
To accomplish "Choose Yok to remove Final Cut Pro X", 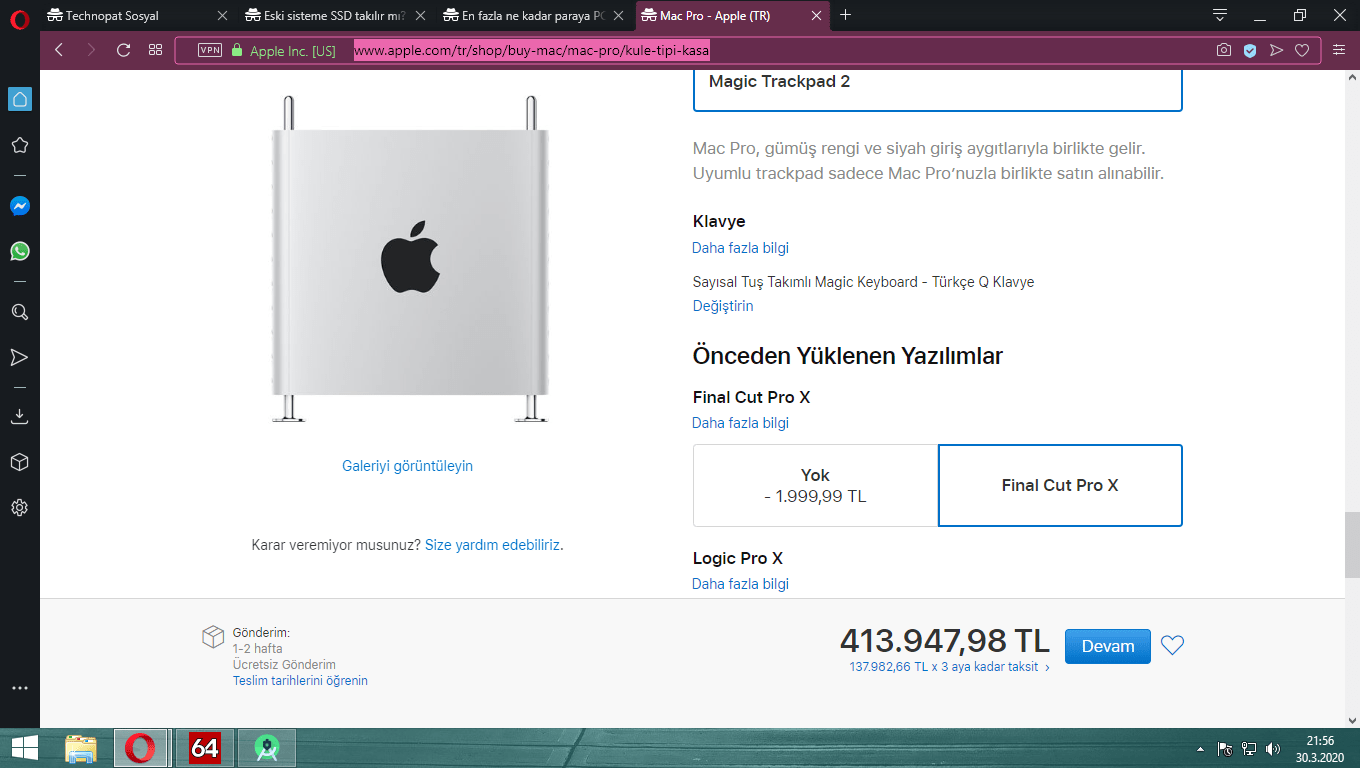I will (x=815, y=485).
